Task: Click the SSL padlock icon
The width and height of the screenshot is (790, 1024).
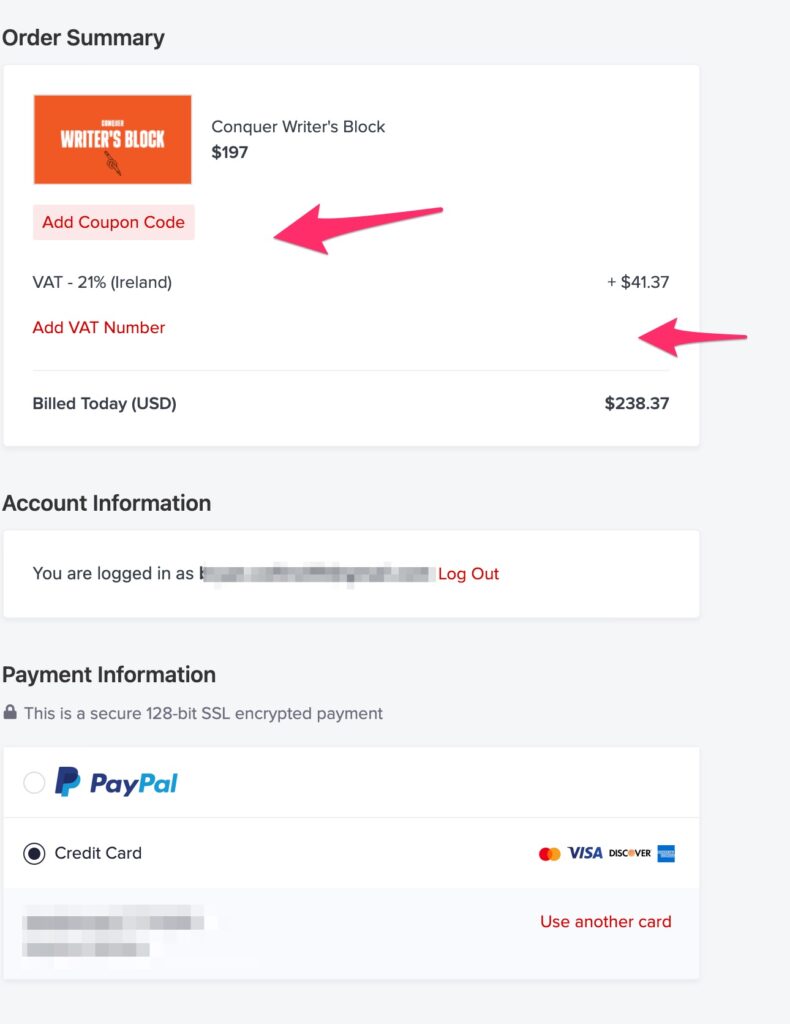Action: [10, 713]
